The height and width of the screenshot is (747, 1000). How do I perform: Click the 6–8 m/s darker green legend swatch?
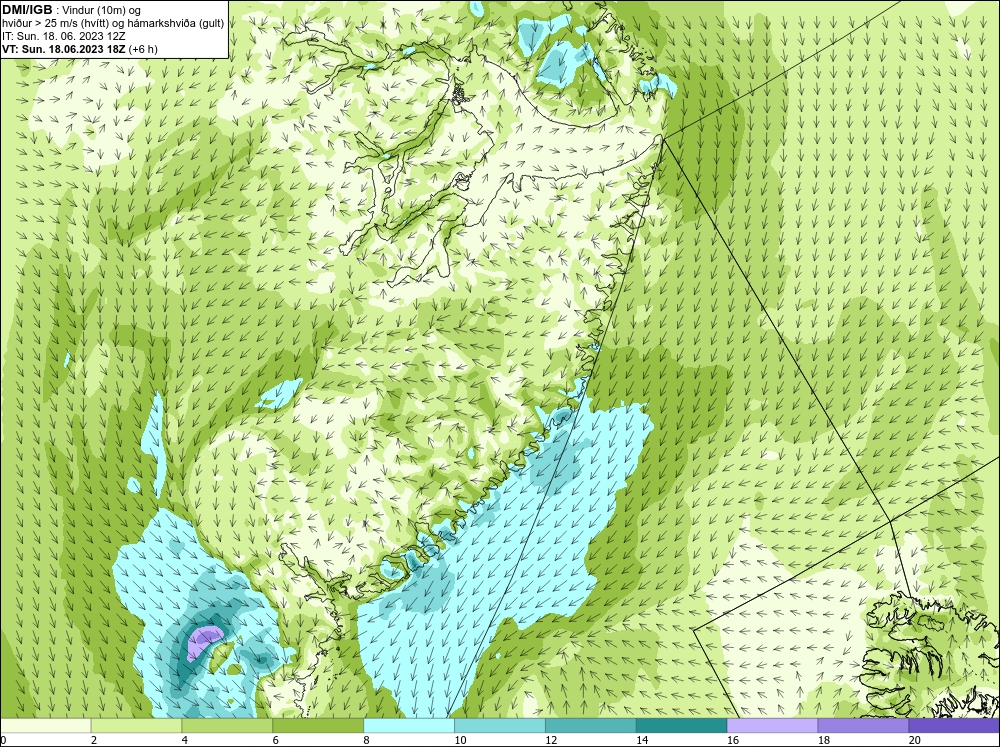pyautogui.click(x=318, y=726)
